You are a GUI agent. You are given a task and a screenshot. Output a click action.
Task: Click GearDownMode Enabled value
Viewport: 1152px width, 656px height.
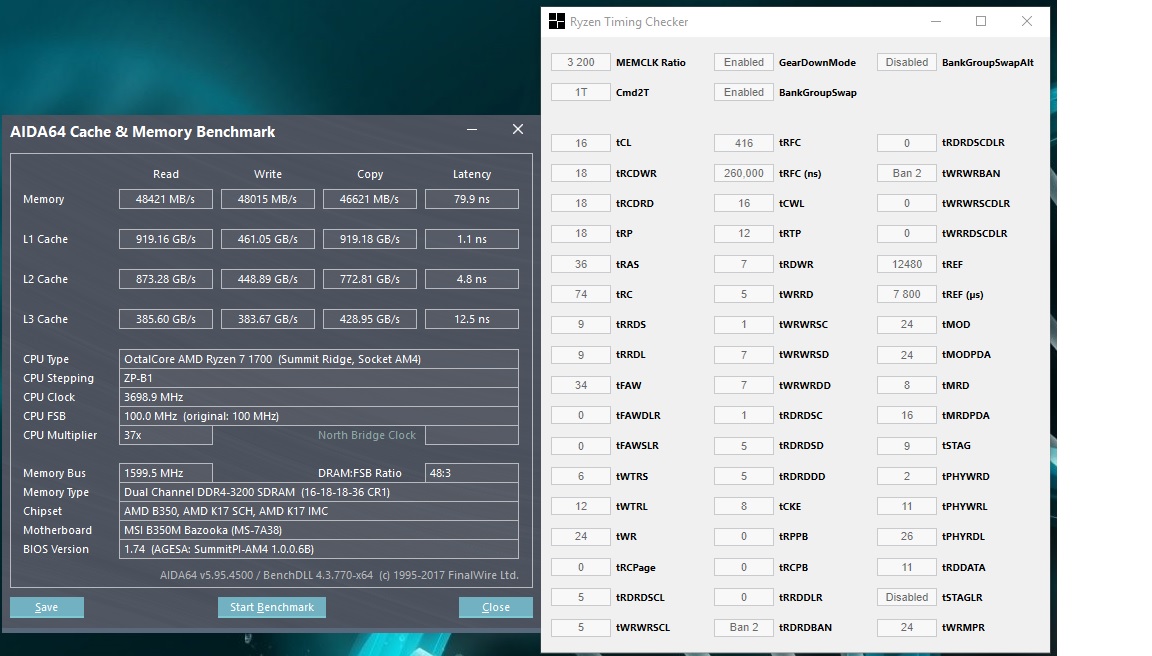[744, 62]
